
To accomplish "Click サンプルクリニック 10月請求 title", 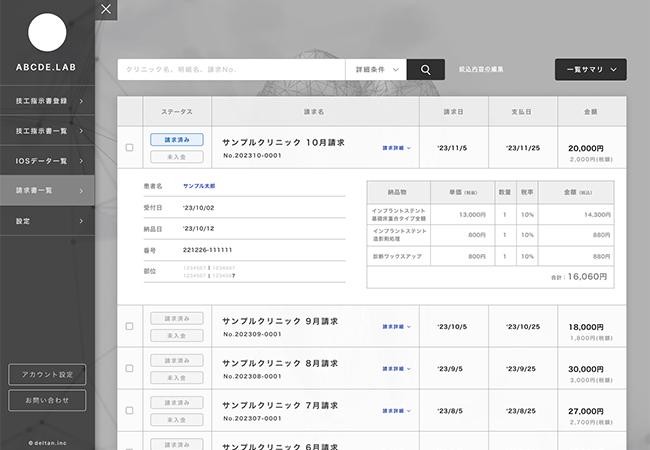I will tap(284, 143).
